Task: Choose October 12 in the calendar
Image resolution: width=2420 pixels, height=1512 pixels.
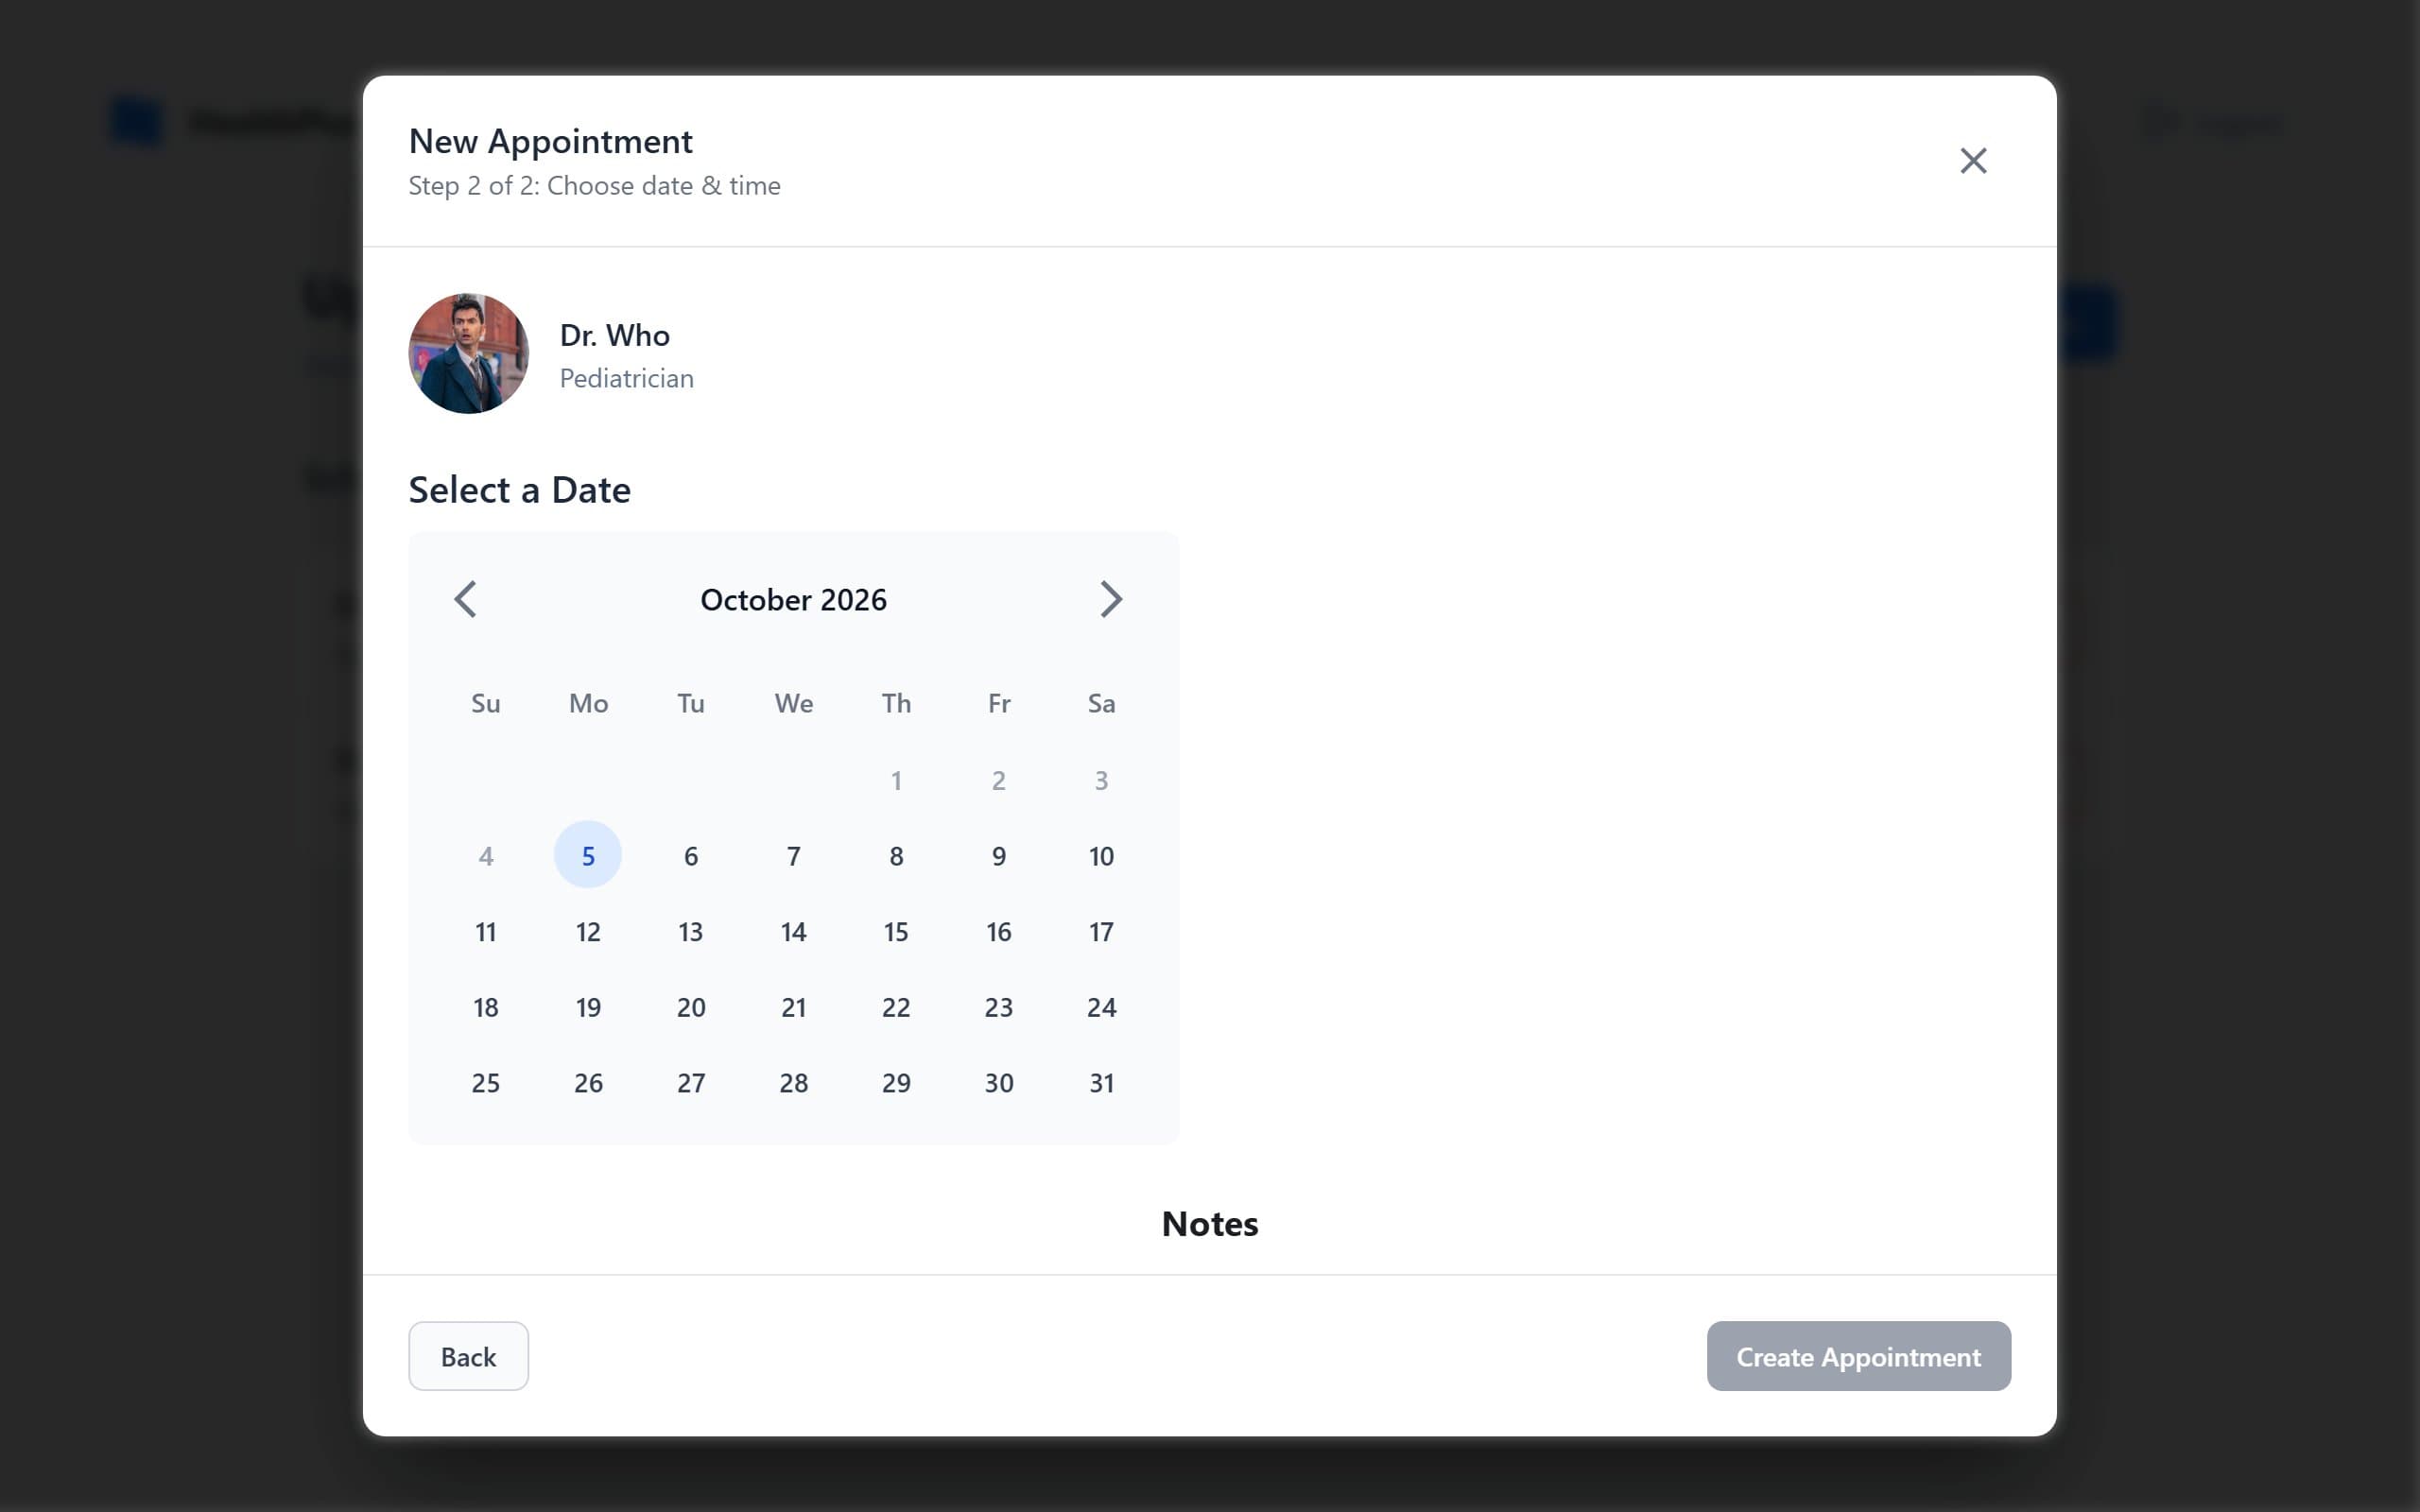Action: pos(588,931)
